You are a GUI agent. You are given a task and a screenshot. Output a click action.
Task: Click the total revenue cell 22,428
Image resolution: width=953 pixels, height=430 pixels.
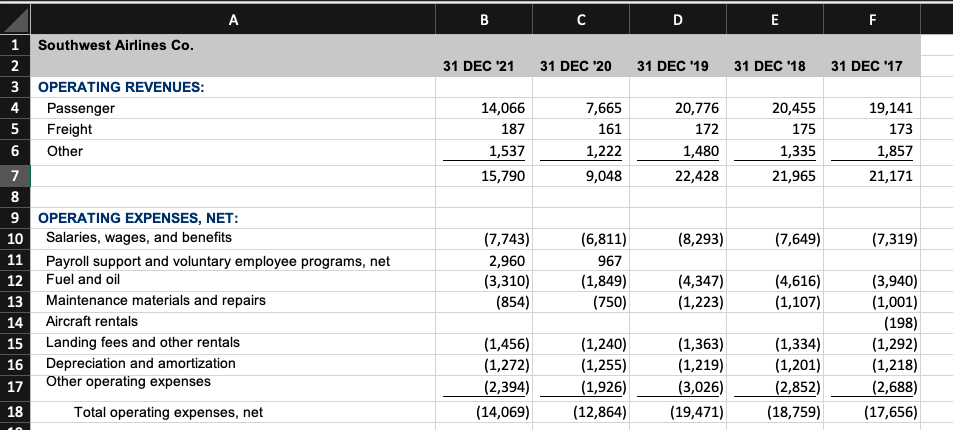point(697,176)
